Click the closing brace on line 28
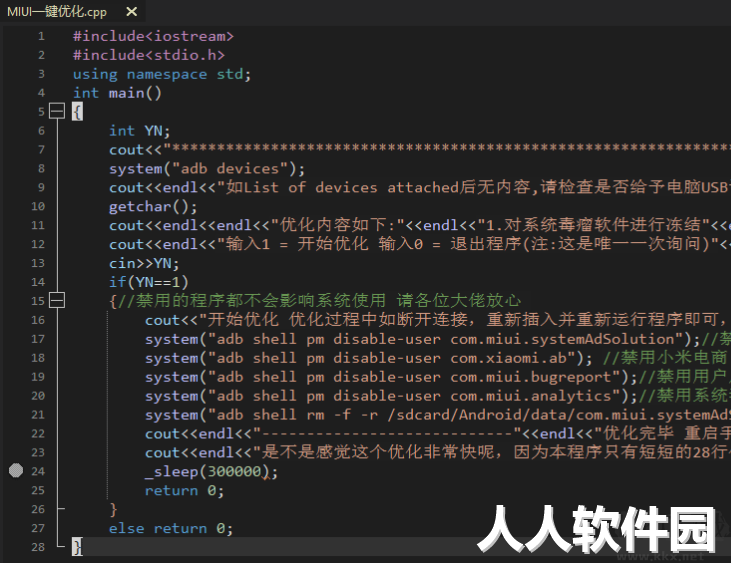Viewport: 731px width, 563px height. (x=77, y=547)
